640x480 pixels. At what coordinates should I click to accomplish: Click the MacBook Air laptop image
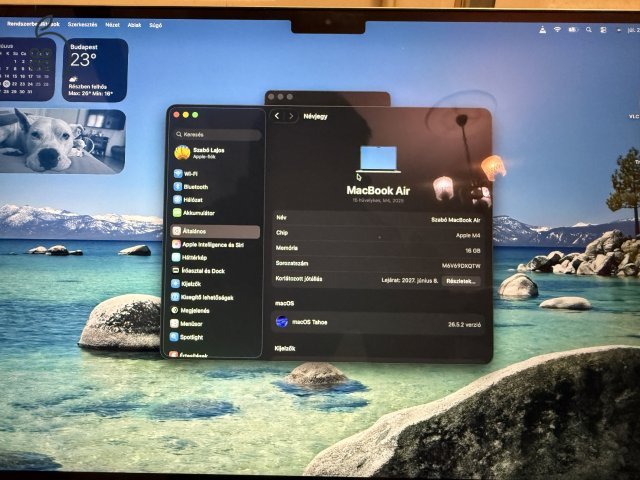pyautogui.click(x=378, y=160)
